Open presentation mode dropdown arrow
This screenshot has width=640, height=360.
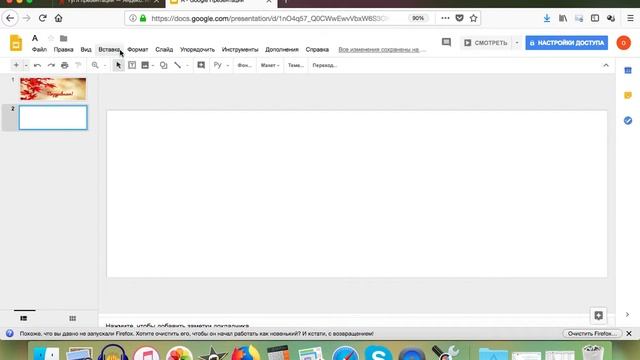(x=517, y=42)
